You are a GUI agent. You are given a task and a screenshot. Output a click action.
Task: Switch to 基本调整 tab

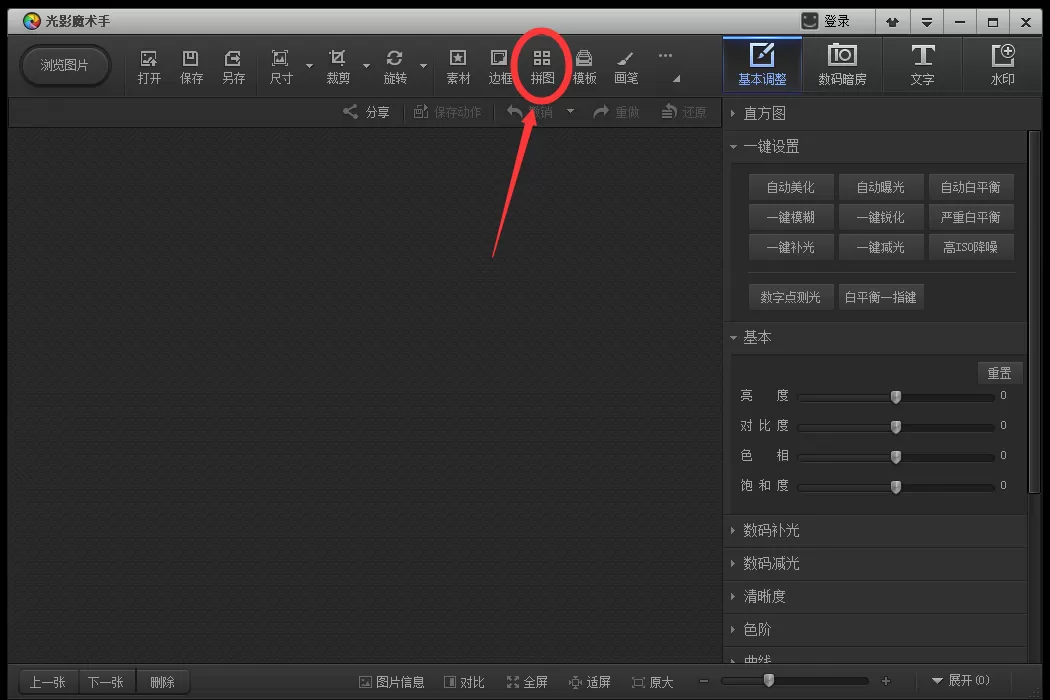pyautogui.click(x=762, y=64)
